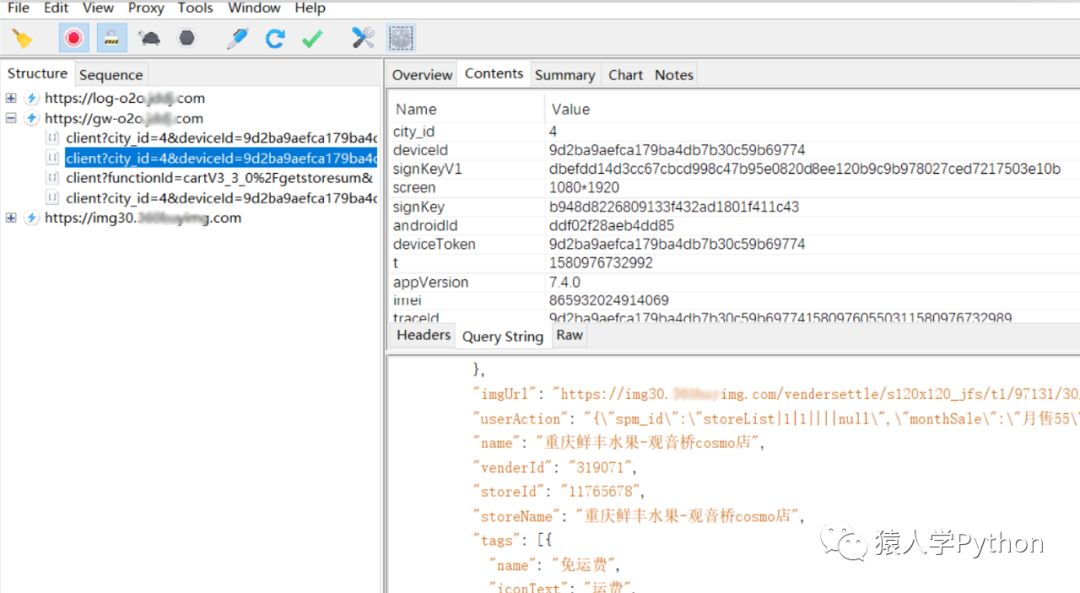Open the Chart tab

pos(625,74)
